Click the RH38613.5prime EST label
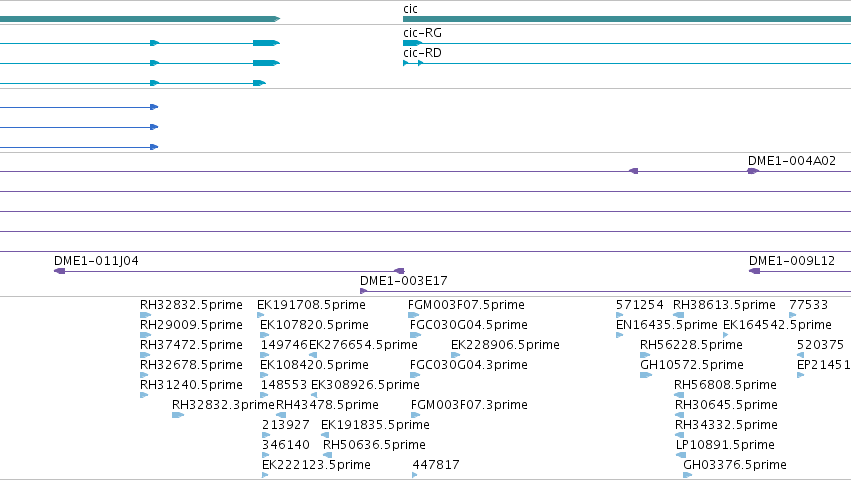This screenshot has height=480, width=851. pyautogui.click(x=725, y=305)
